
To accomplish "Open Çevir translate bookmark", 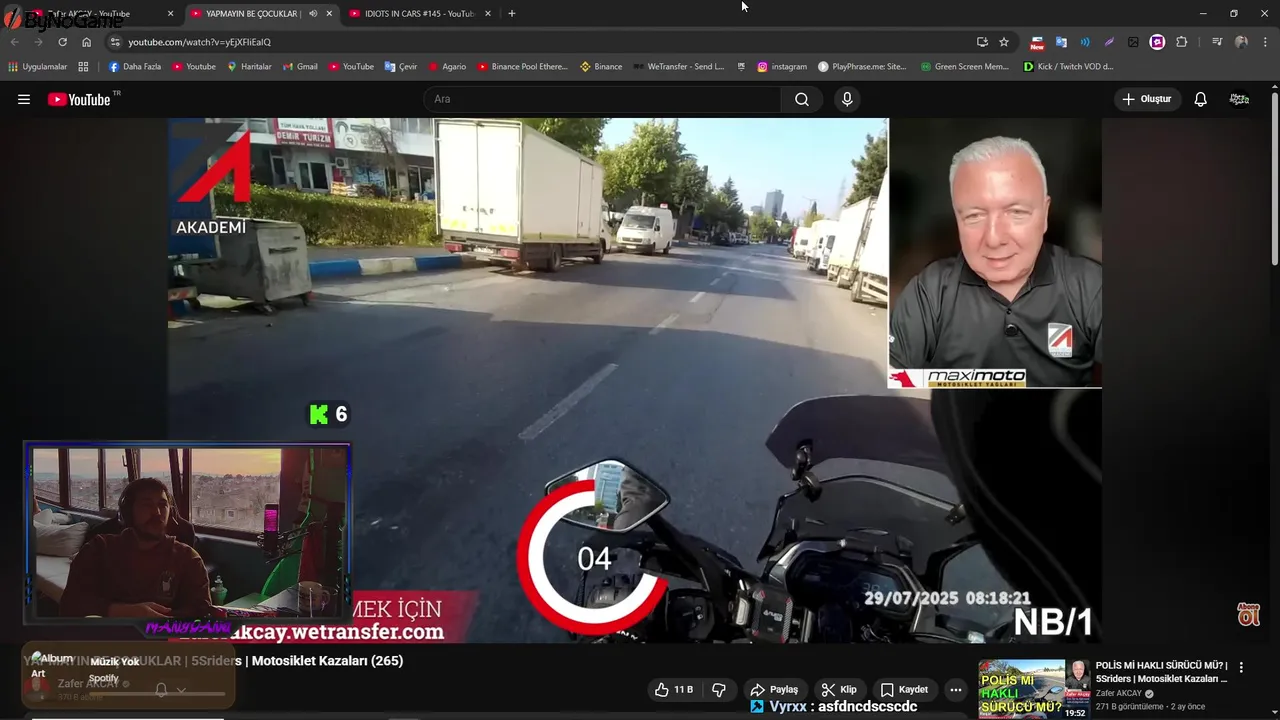I will [401, 67].
